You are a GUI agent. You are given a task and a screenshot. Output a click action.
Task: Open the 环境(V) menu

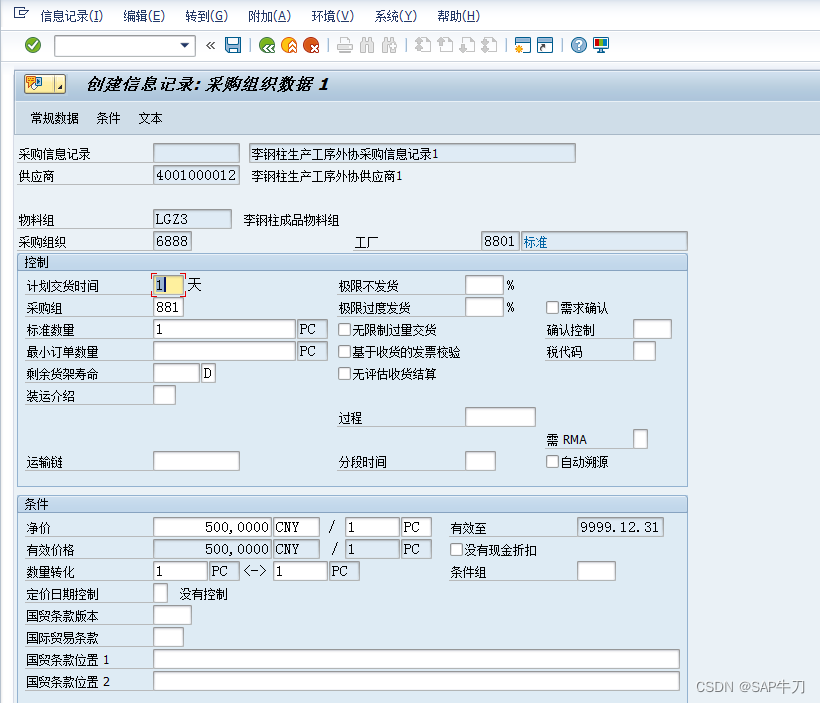point(333,16)
